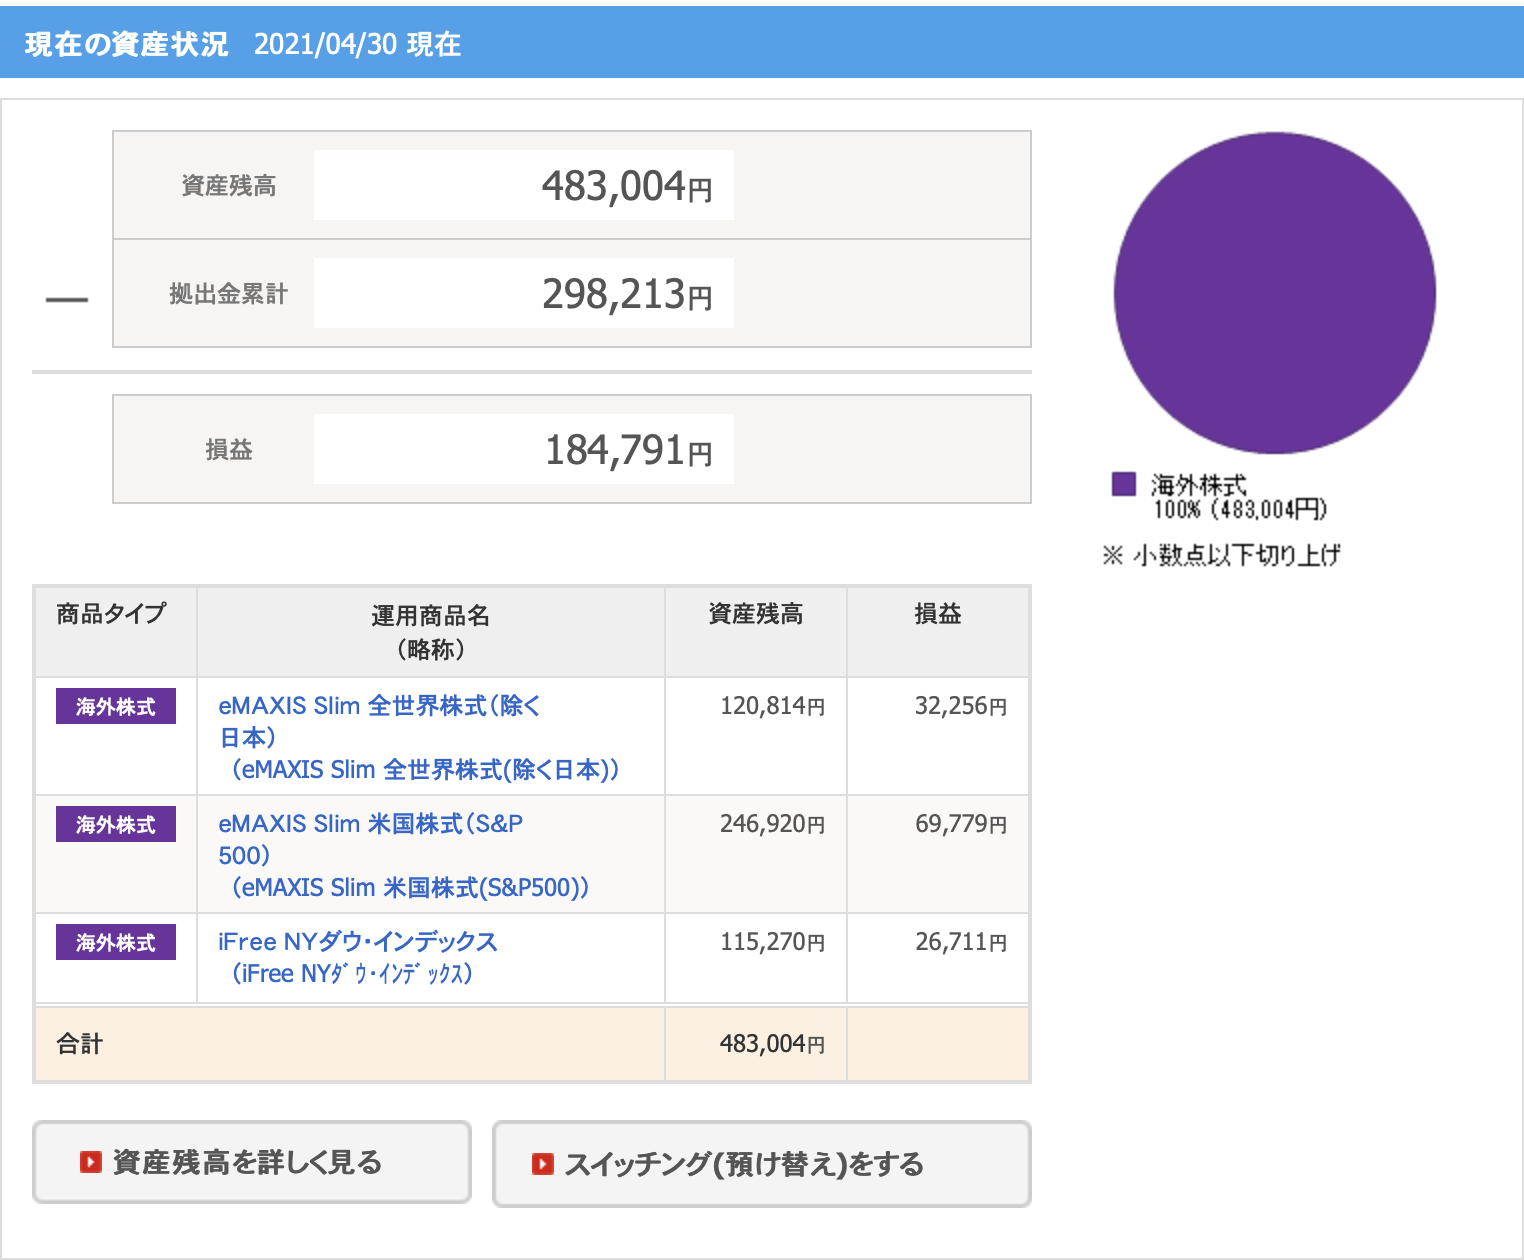The height and width of the screenshot is (1260, 1524).
Task: Click 資産残高を詳しく見る button
Action: [x=252, y=1162]
